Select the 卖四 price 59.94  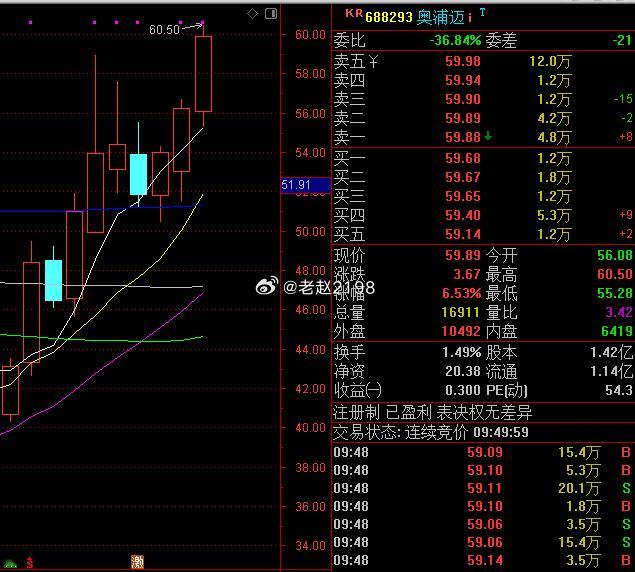point(462,81)
